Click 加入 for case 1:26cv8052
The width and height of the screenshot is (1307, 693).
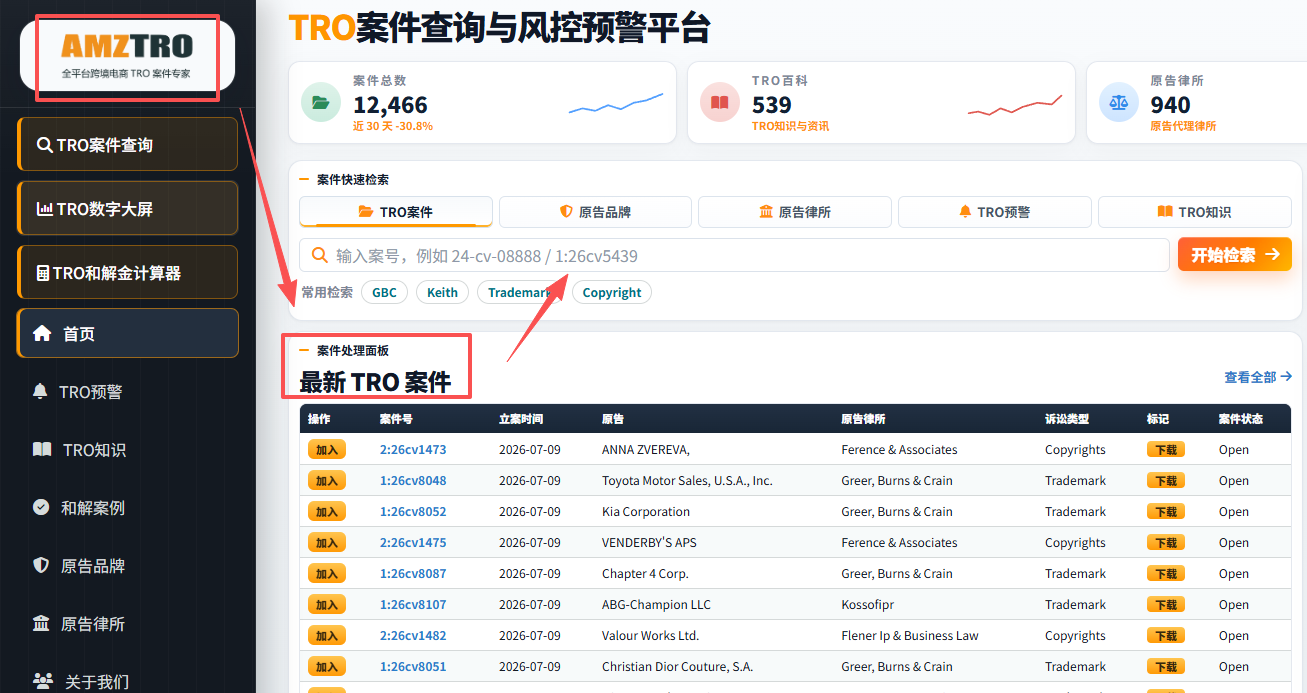pyautogui.click(x=326, y=511)
